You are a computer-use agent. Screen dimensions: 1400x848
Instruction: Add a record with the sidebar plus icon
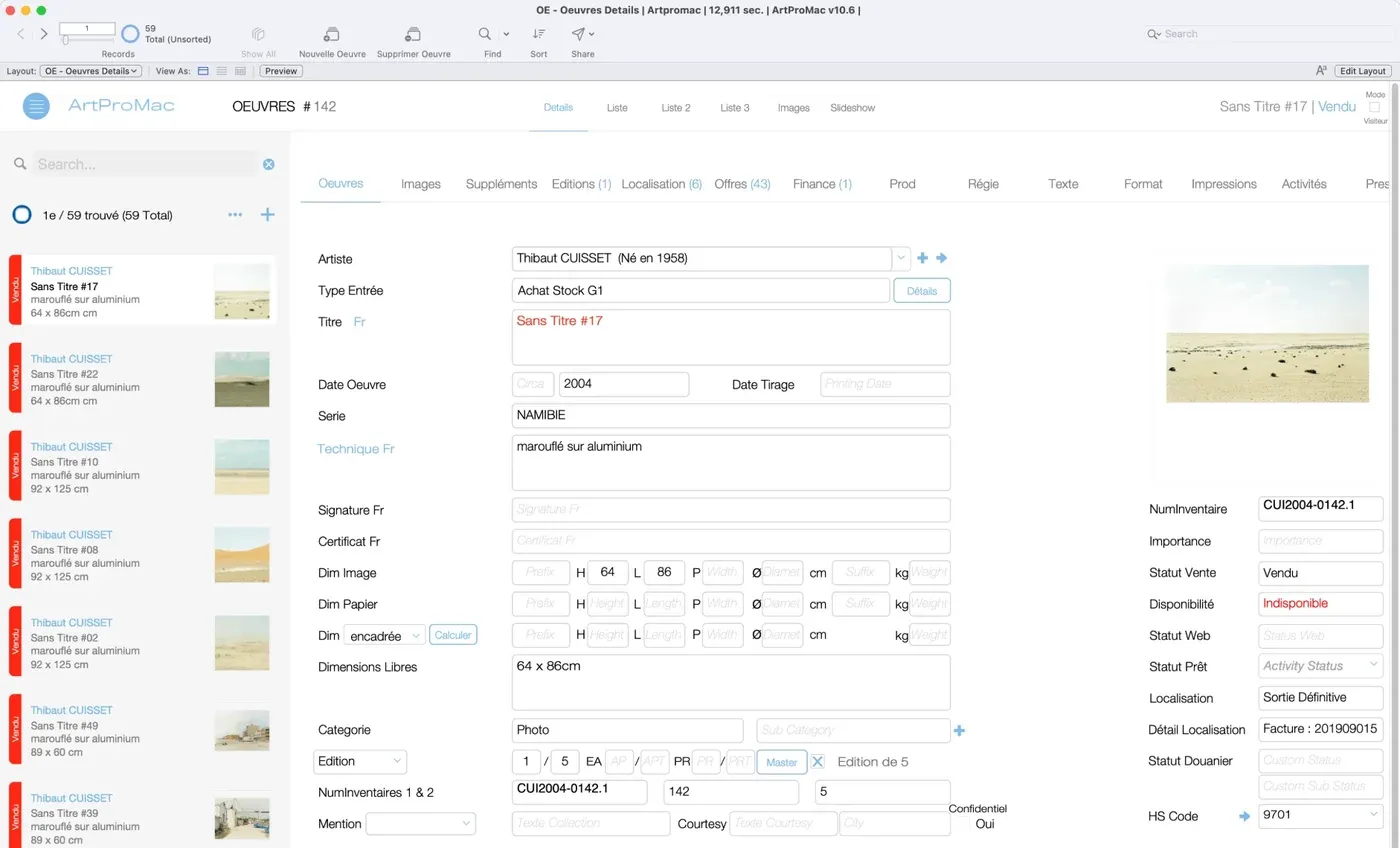pos(267,215)
